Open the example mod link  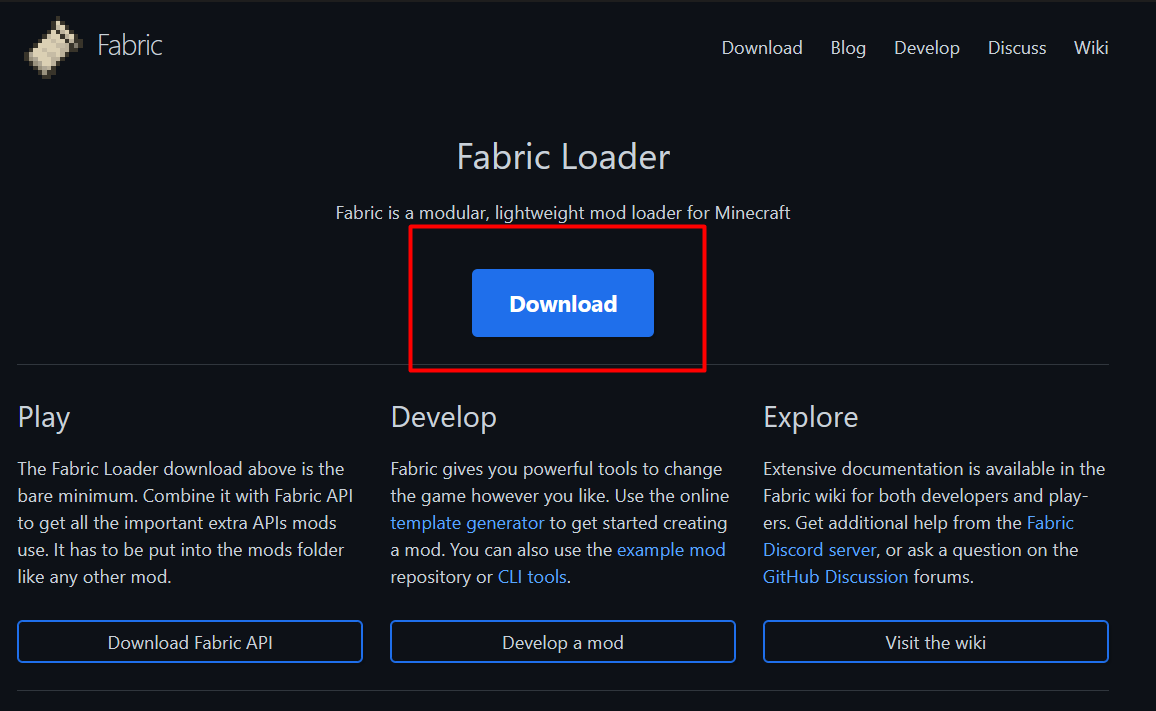tap(671, 550)
